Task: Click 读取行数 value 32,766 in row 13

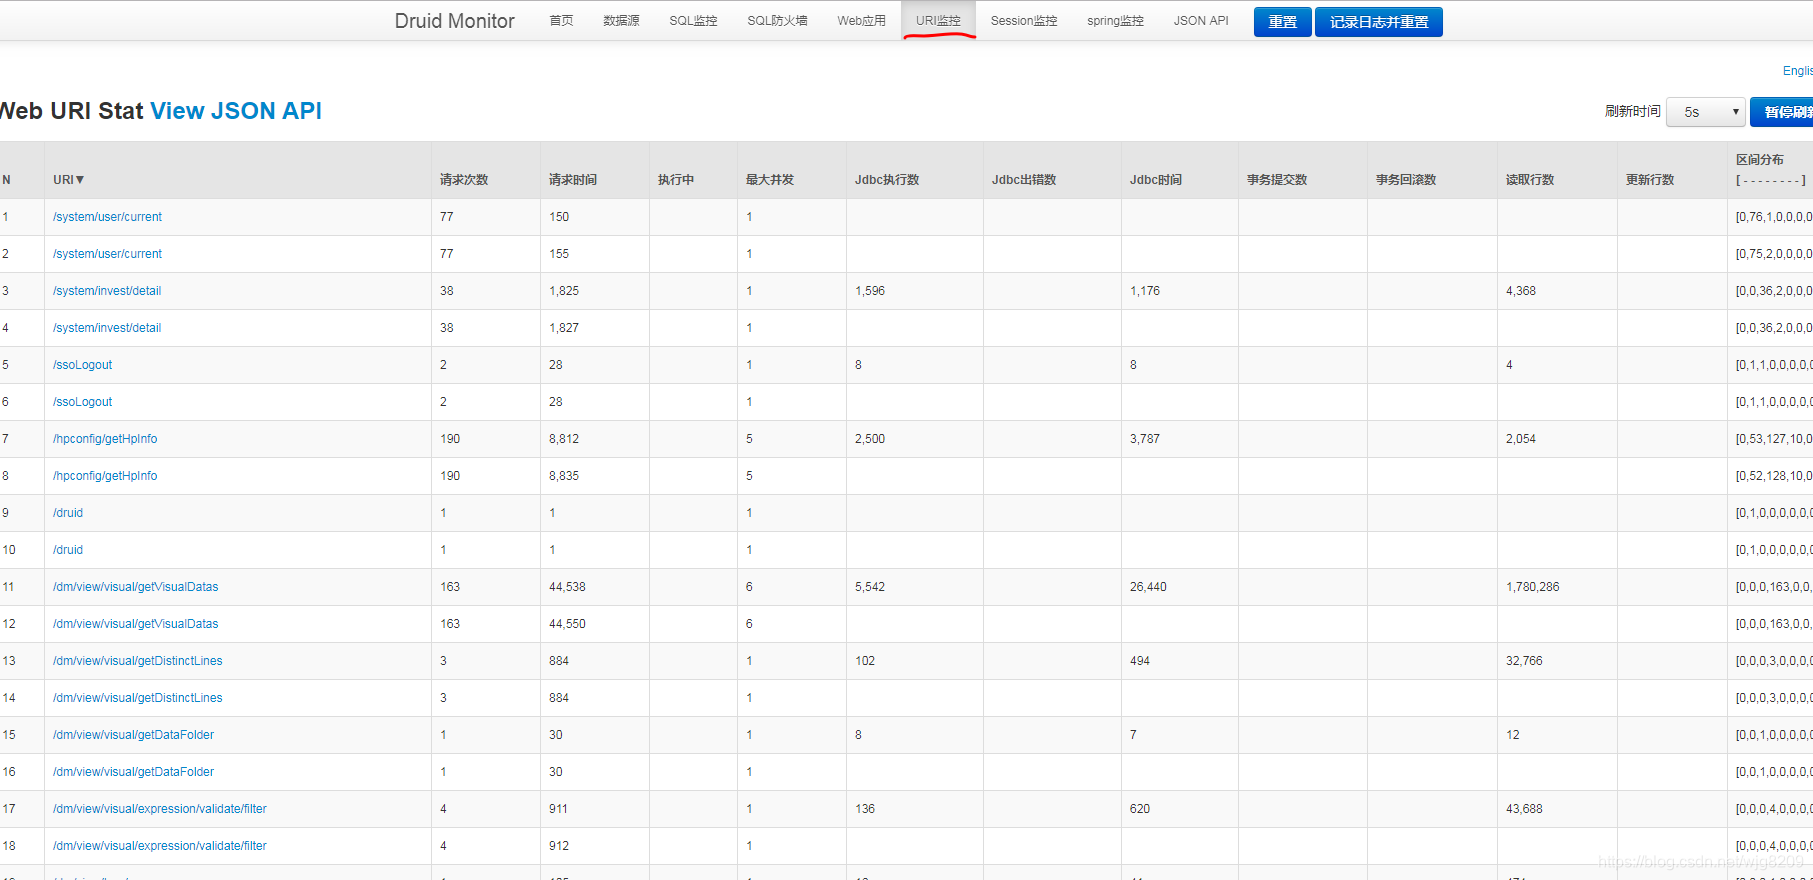Action: pos(1524,661)
